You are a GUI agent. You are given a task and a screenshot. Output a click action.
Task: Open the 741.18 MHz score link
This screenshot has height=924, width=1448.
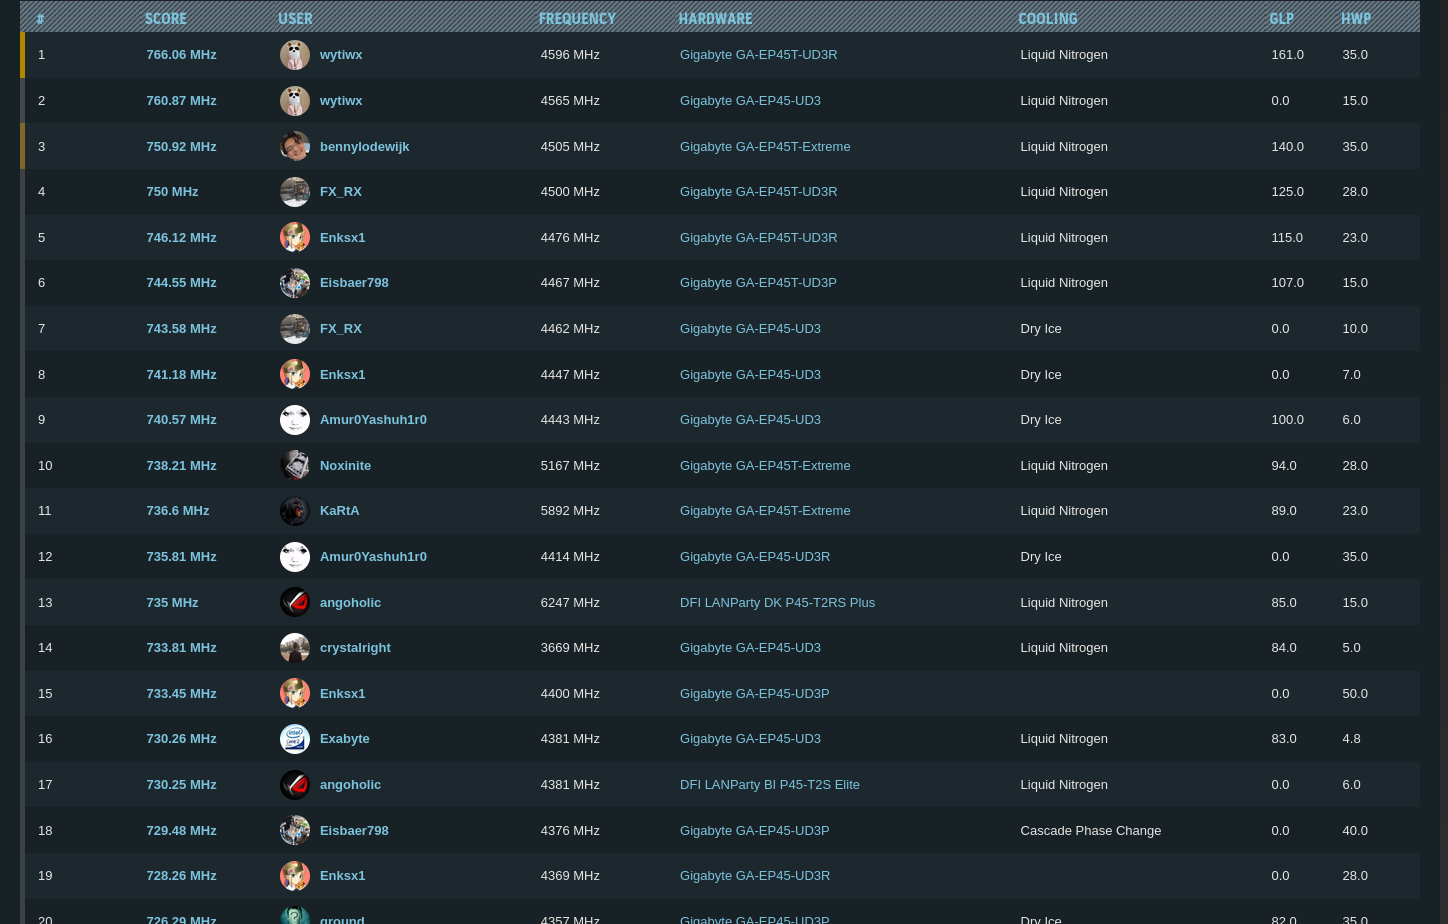click(181, 375)
